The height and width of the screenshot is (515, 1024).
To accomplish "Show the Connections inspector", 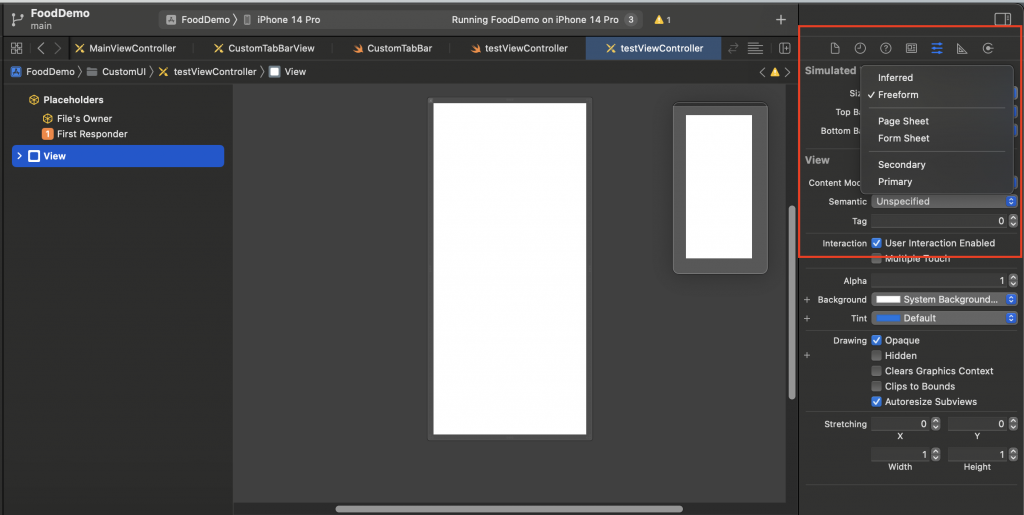I will (988, 48).
